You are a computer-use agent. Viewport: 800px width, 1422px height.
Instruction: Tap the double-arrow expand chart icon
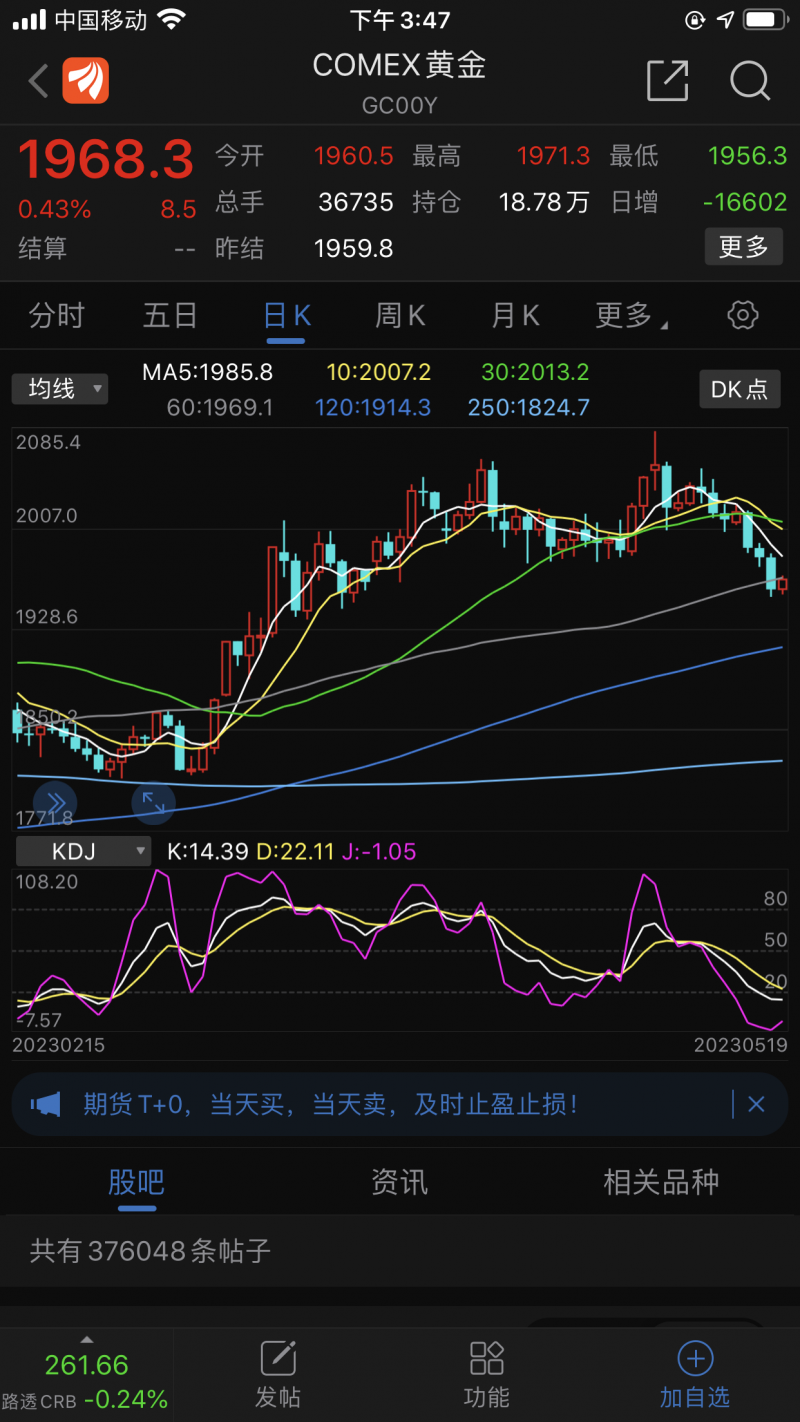[55, 802]
